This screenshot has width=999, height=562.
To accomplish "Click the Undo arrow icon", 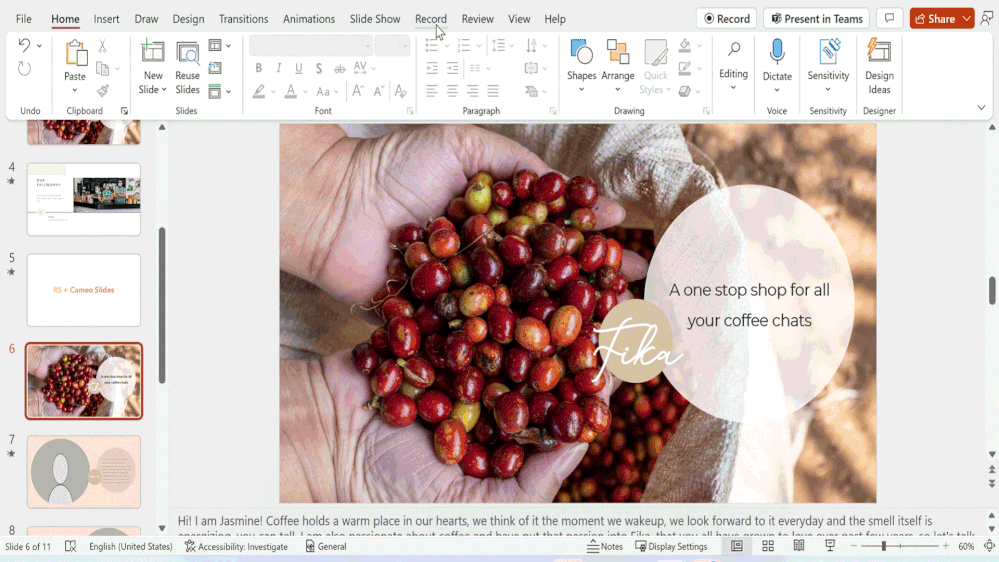I will [24, 46].
